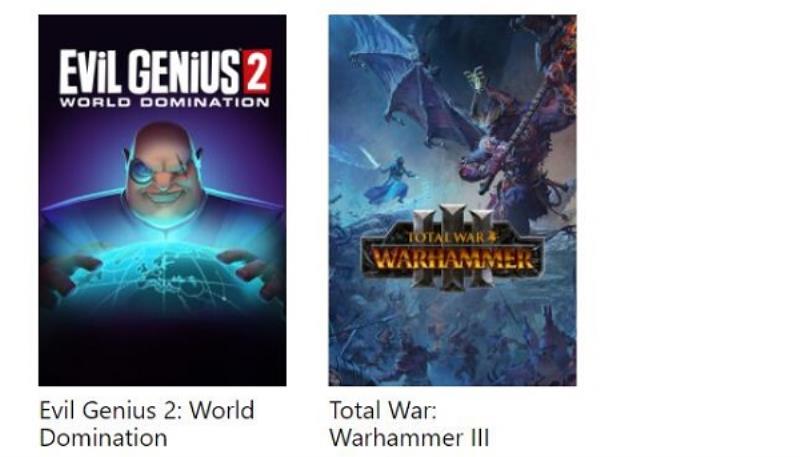Click the 'WORLD DOMINATION' subtitle on cover
This screenshot has height=457, width=800.
[165, 102]
